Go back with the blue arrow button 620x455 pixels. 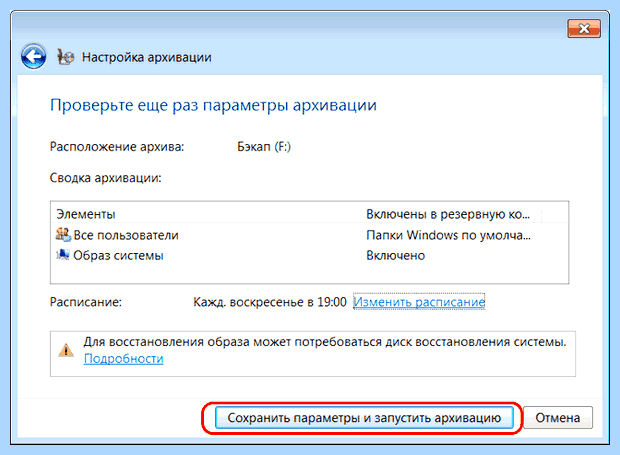(33, 57)
